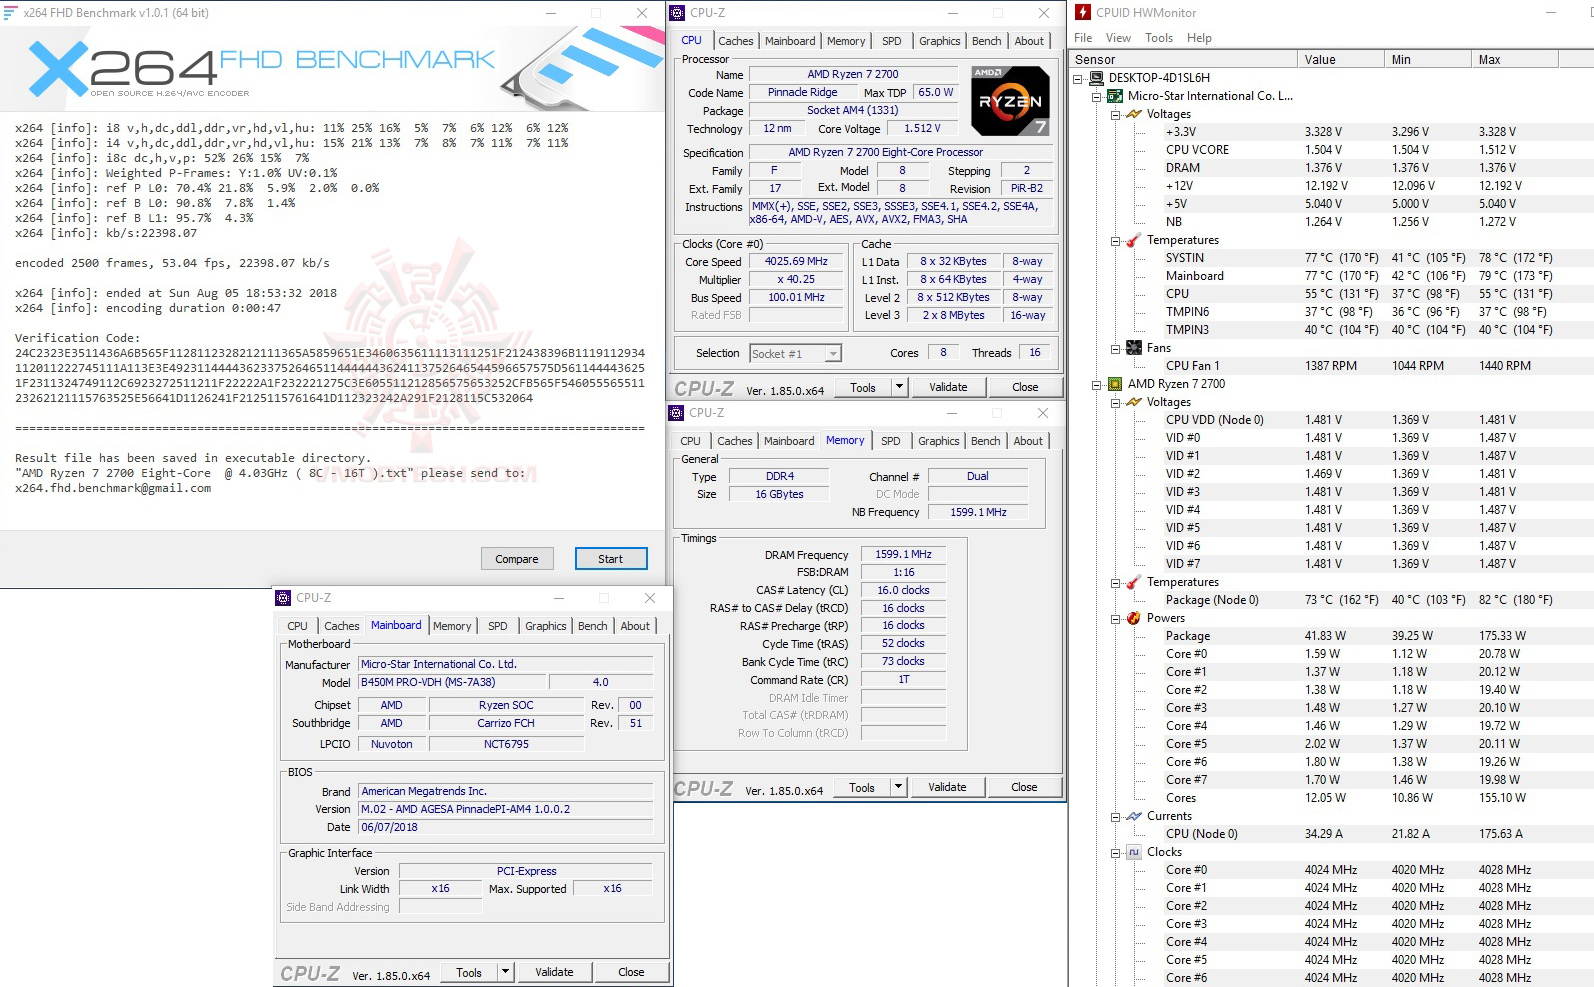1594x987 pixels.
Task: Switch to SPD tab in top CPU-Z
Action: point(891,41)
